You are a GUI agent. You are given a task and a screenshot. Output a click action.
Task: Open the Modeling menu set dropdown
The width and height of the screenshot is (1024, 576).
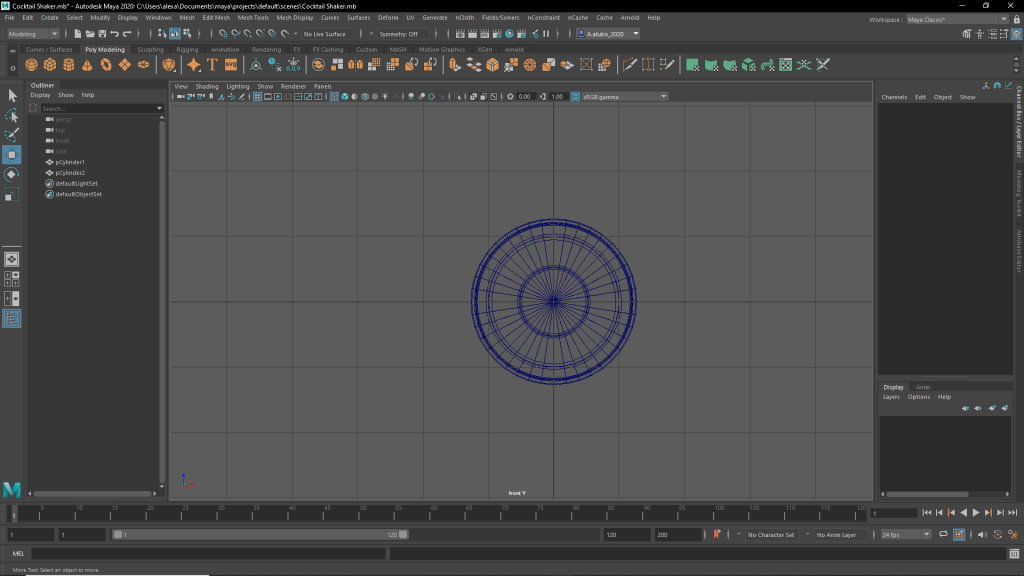pos(33,34)
